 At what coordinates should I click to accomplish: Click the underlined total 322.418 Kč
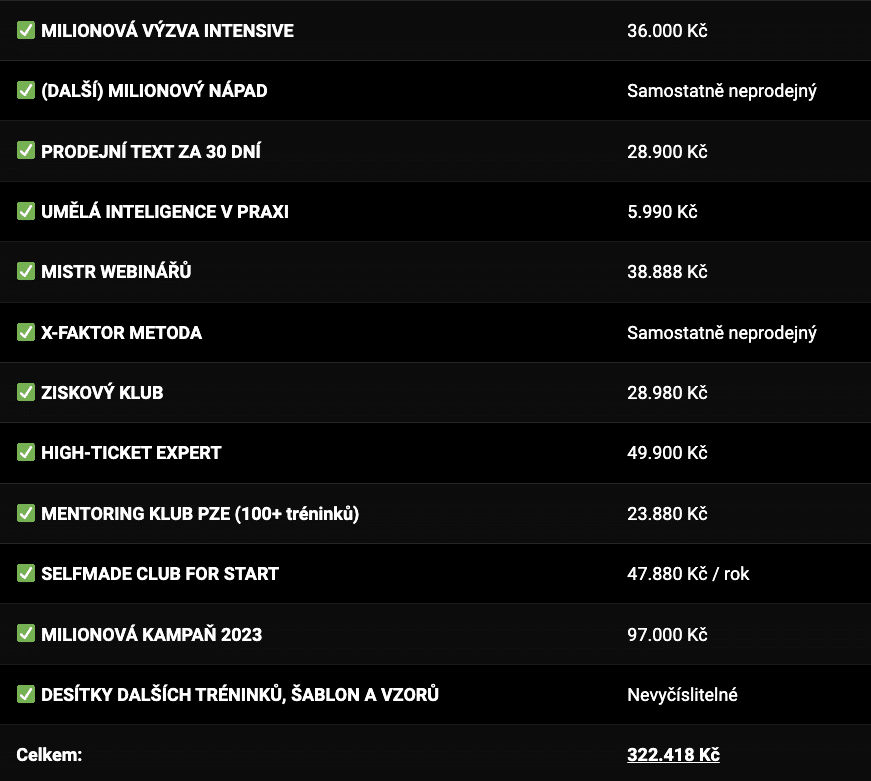[x=673, y=754]
